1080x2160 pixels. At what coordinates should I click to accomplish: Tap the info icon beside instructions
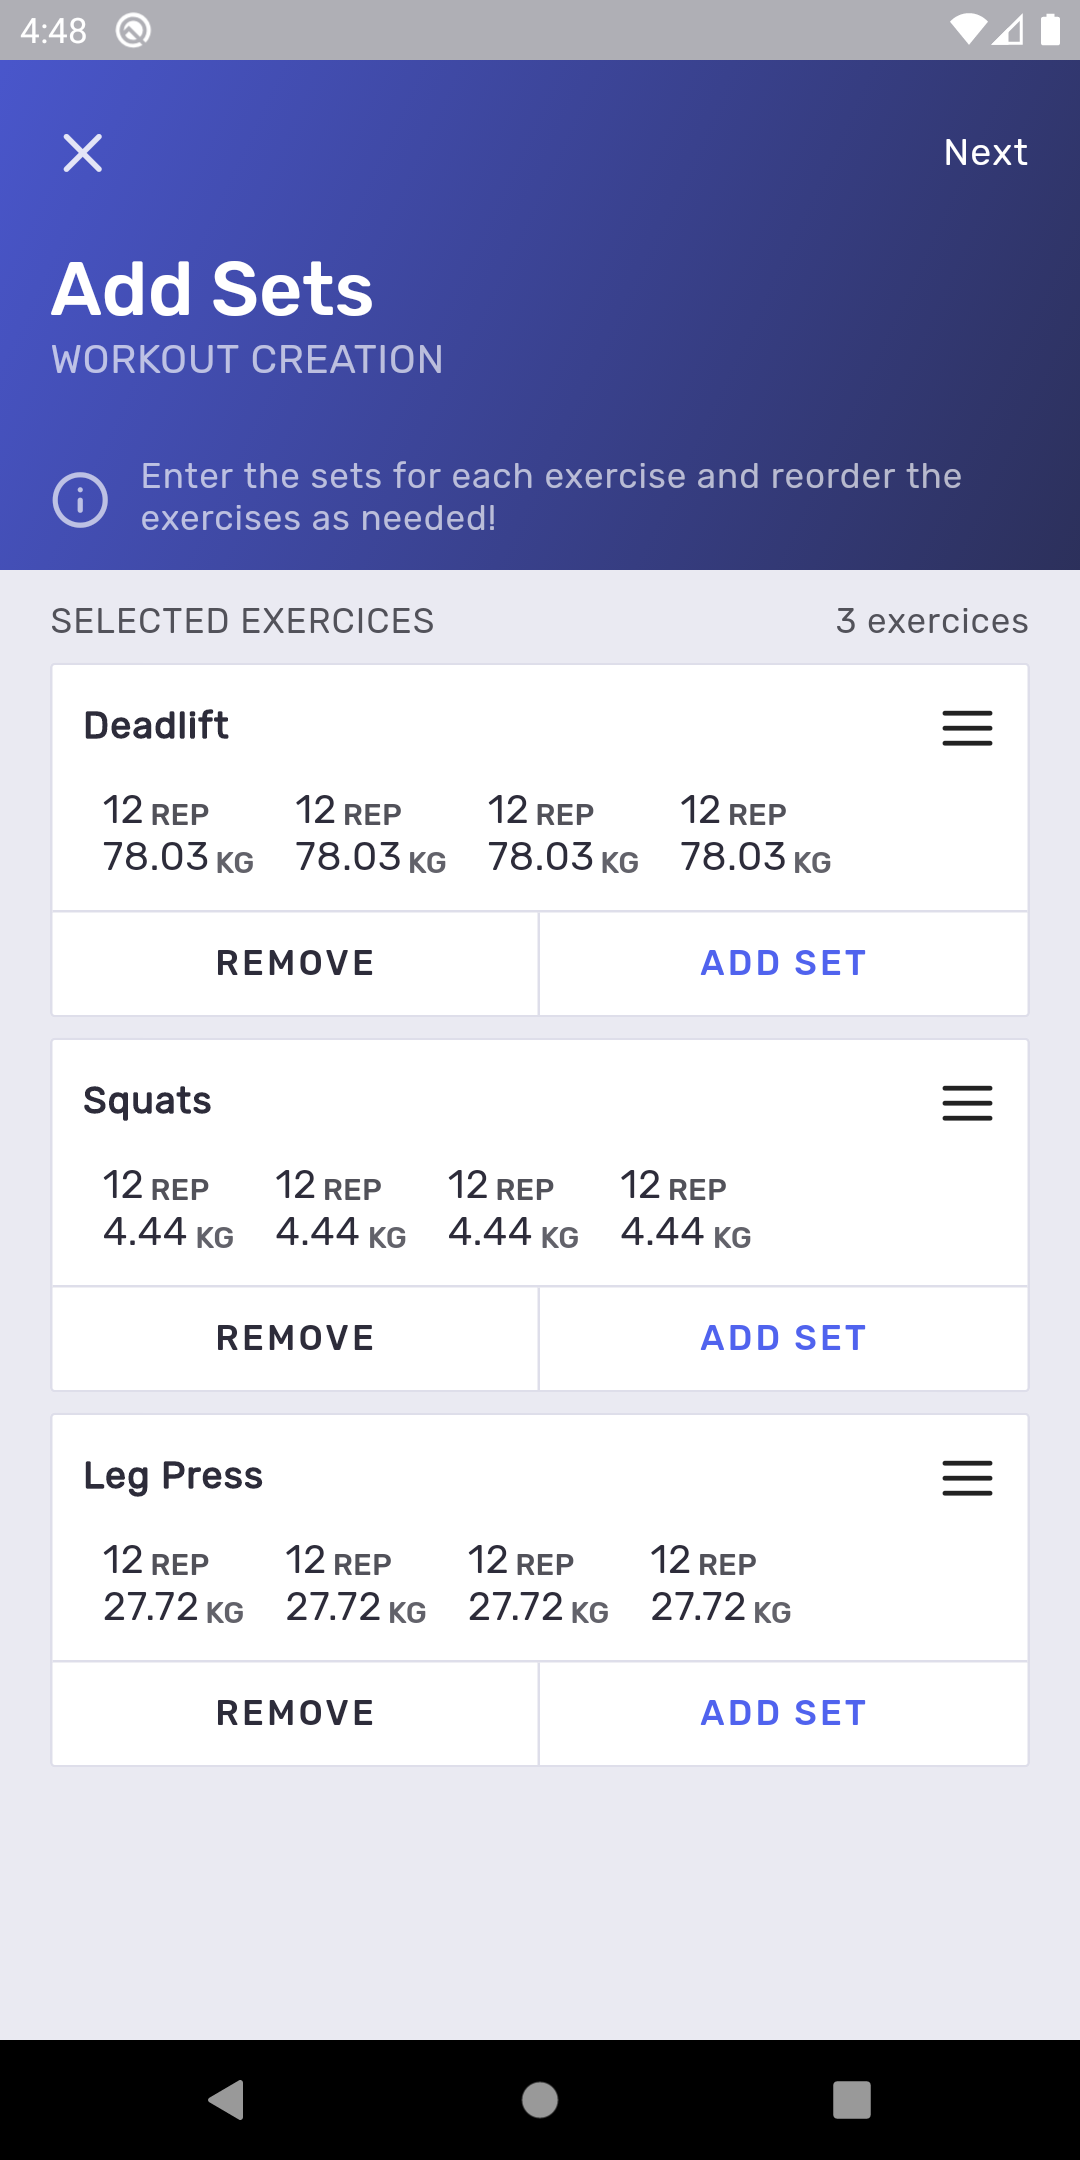[x=80, y=499]
